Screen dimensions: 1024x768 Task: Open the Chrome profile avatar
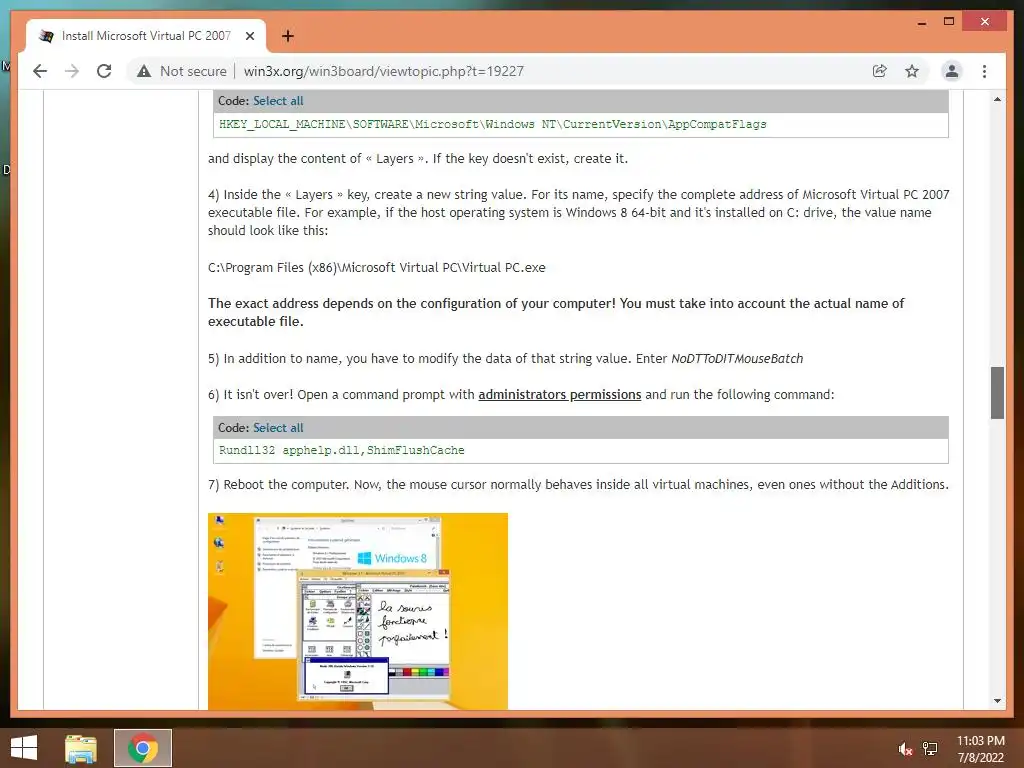coord(952,71)
